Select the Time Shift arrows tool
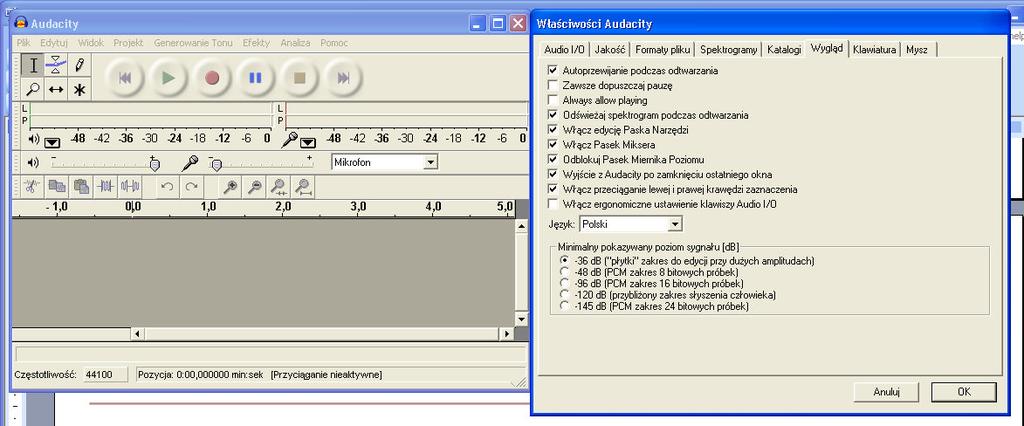The width and height of the screenshot is (1024, 426). pyautogui.click(x=56, y=89)
